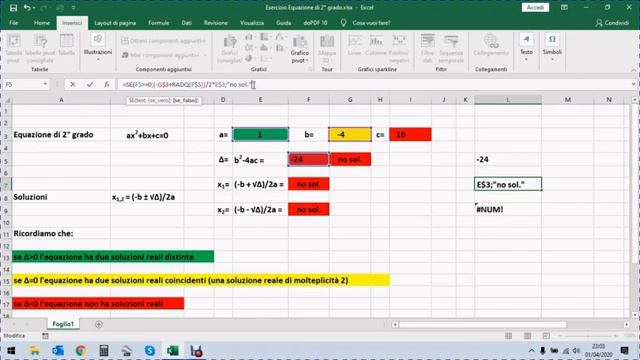Click Grafici consigliati button
Viewport: 640px width, 360px height.
point(229,49)
